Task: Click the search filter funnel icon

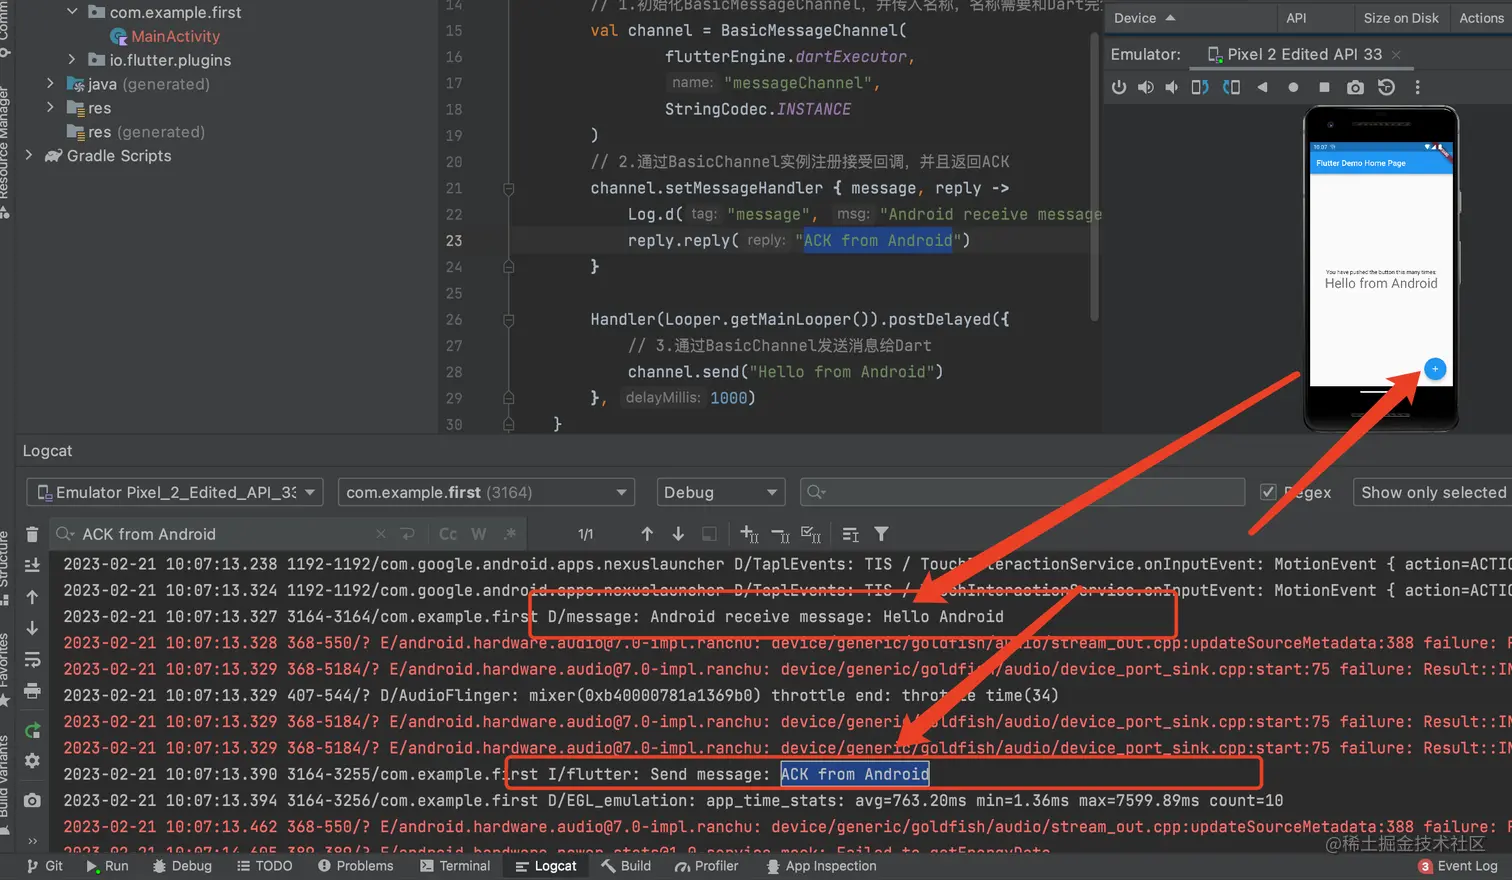Action: tap(881, 534)
